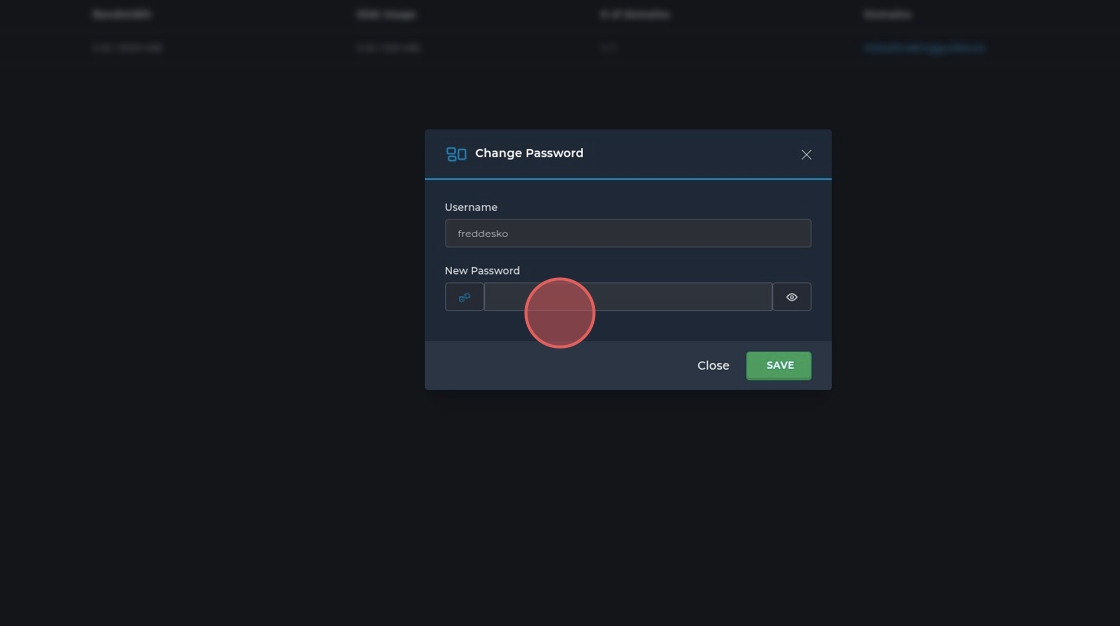Click the Change Password dialog title text
1120x626 pixels.
pos(529,153)
